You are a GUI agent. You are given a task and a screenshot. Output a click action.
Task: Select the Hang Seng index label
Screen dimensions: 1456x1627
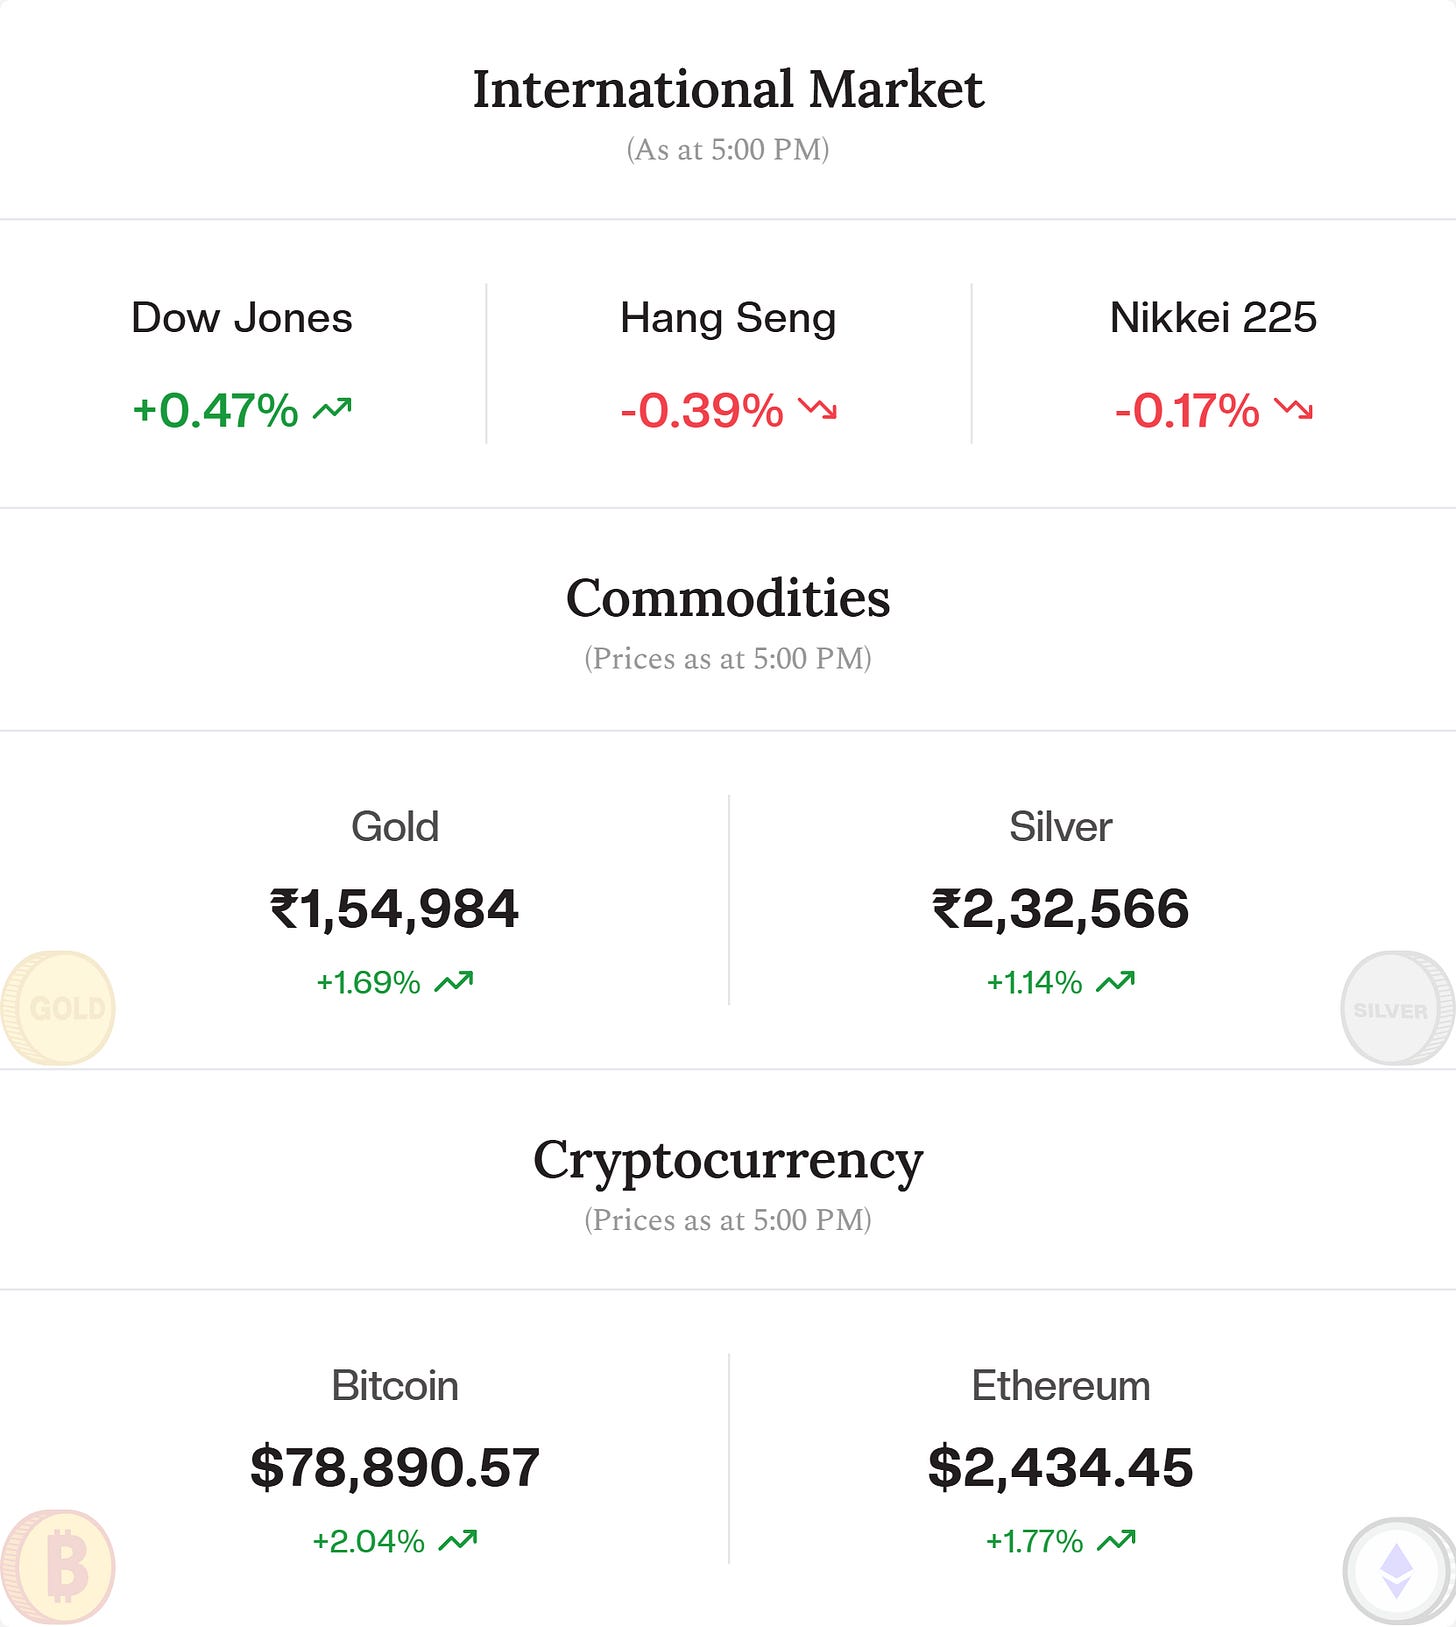(728, 320)
